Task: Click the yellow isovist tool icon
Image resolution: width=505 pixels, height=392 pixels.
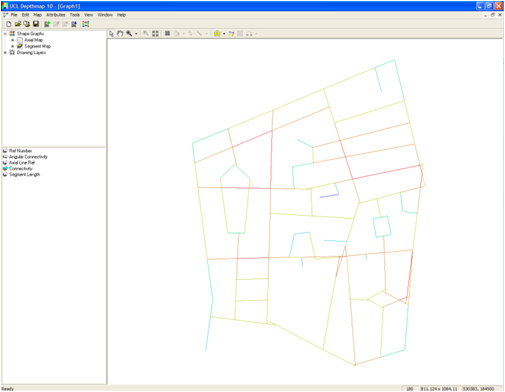Action: (217, 34)
